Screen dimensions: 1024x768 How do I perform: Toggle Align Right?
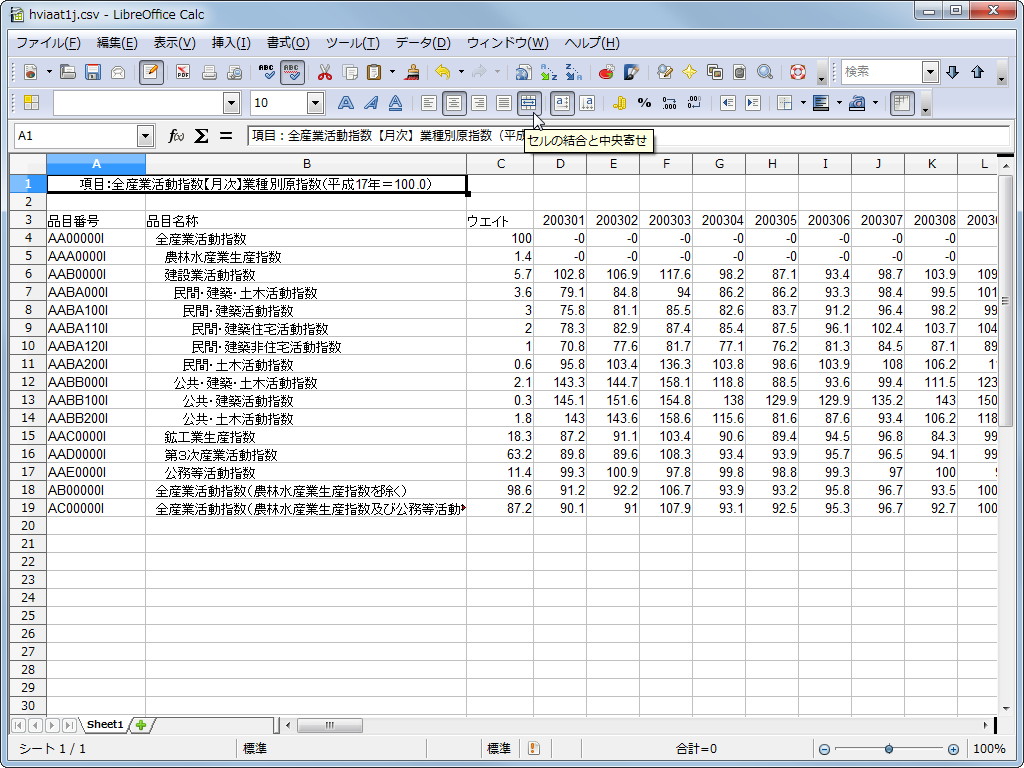point(479,103)
